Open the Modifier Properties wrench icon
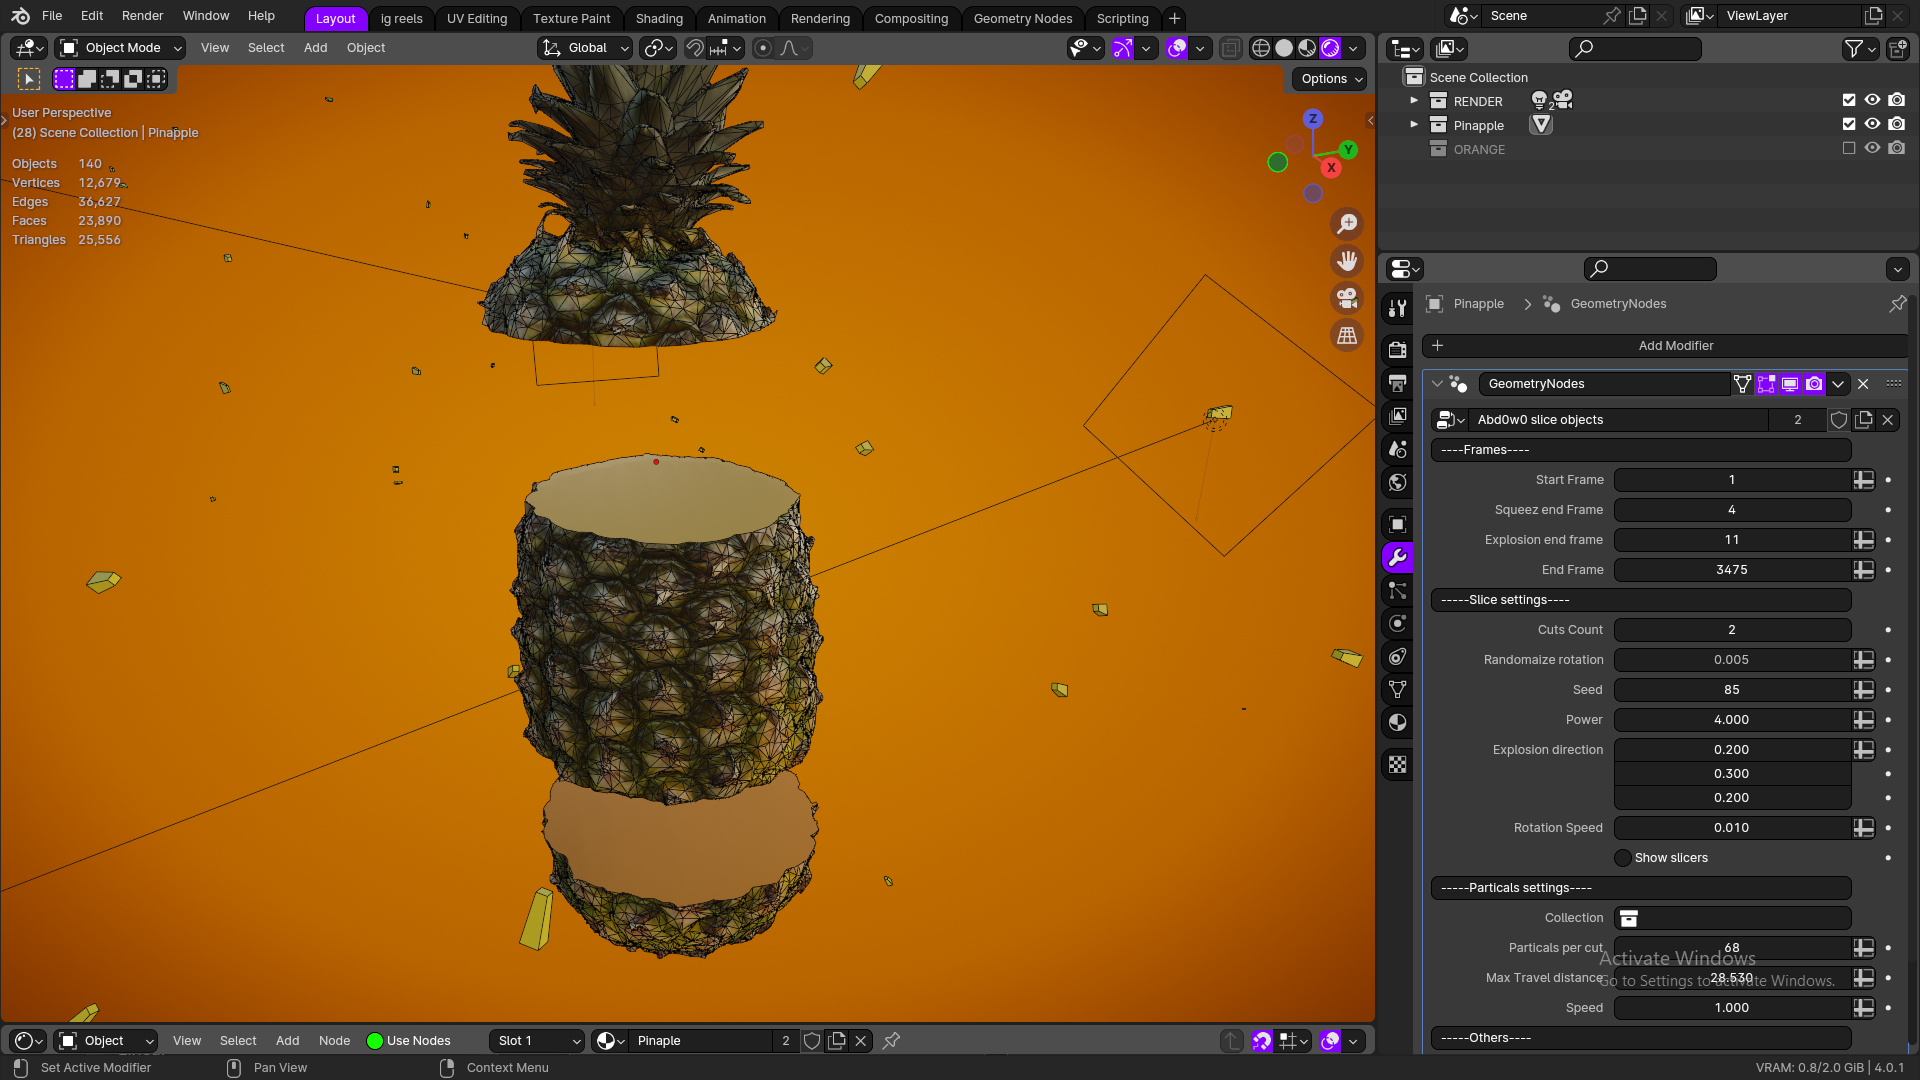 1396,557
